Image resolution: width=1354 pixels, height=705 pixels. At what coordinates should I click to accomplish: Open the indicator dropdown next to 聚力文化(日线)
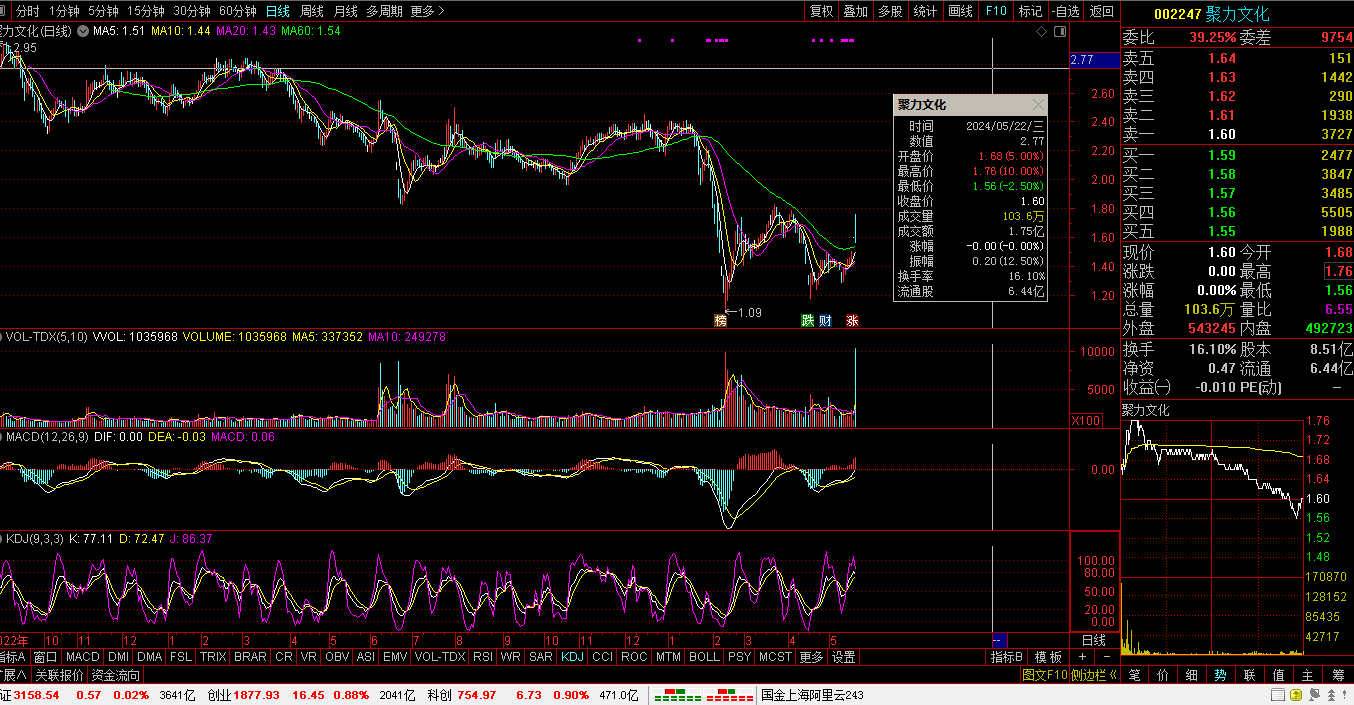pyautogui.click(x=83, y=31)
